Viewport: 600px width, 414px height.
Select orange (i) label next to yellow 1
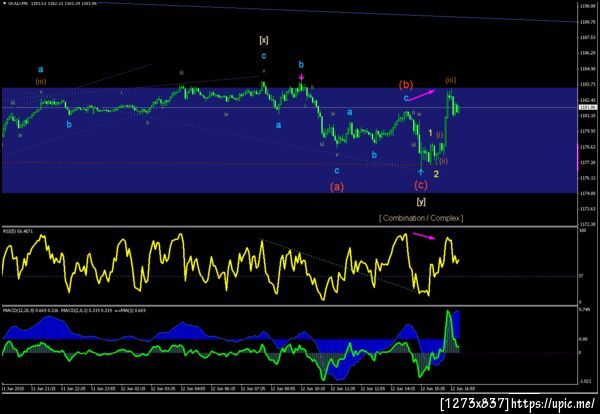pos(440,135)
